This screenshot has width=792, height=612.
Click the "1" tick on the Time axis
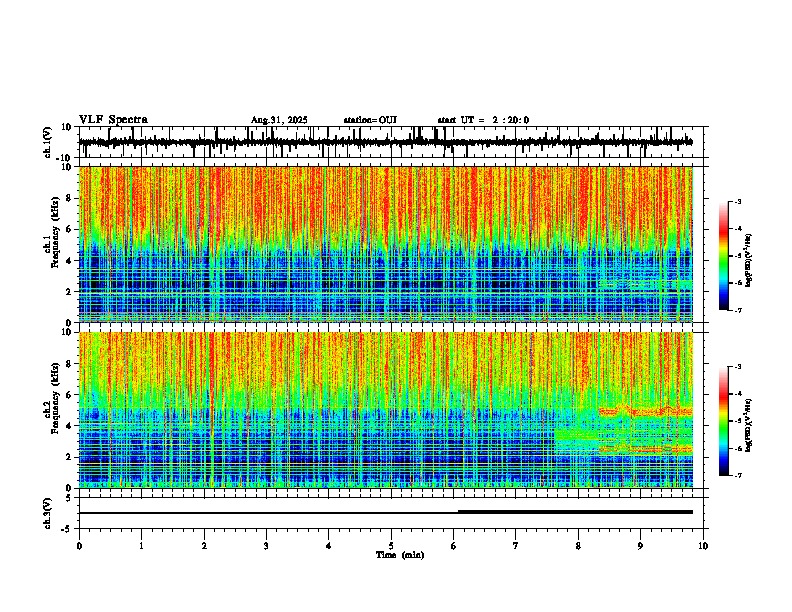(141, 546)
